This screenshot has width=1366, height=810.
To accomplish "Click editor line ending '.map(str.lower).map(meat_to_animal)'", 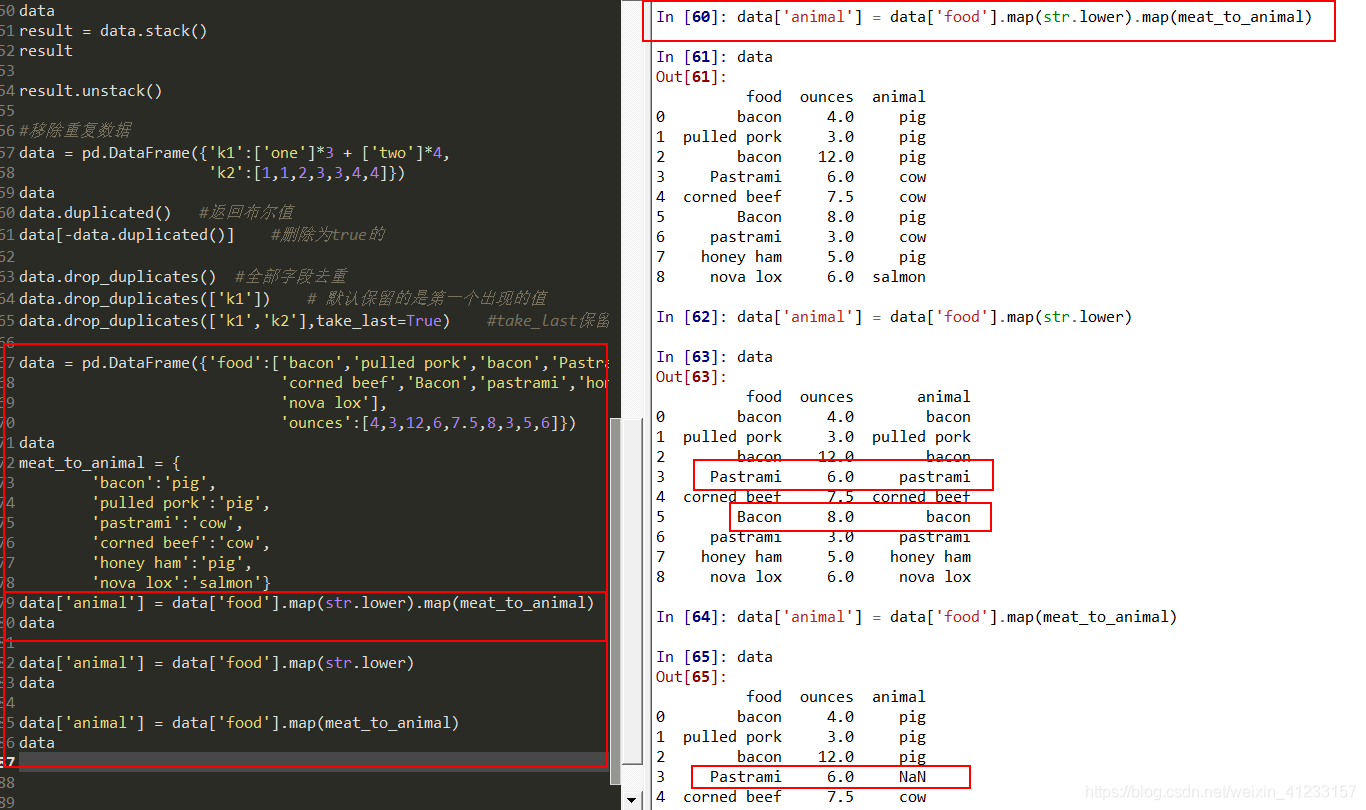I will click(306, 602).
